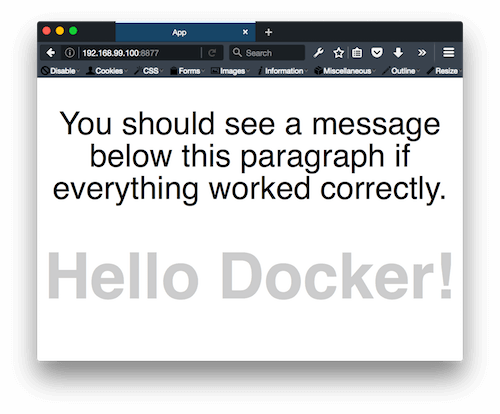This screenshot has height=414, width=500.
Task: Open the site information icon
Action: [x=69, y=53]
